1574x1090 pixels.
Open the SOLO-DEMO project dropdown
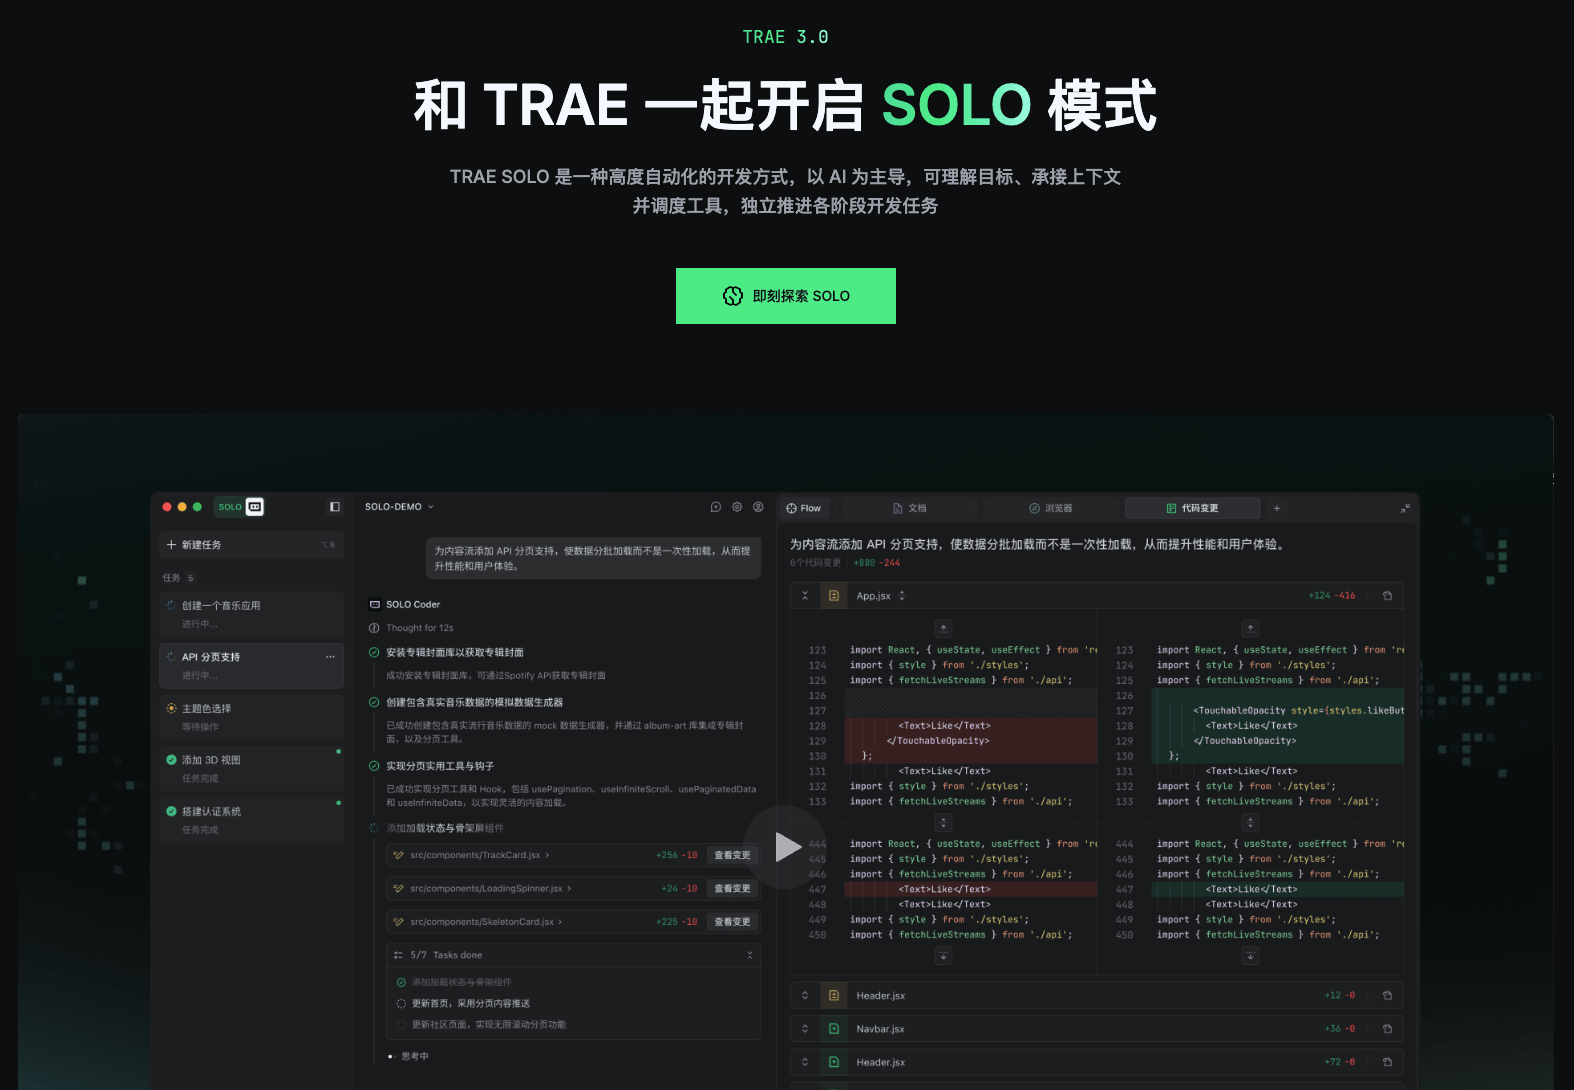pyautogui.click(x=399, y=507)
